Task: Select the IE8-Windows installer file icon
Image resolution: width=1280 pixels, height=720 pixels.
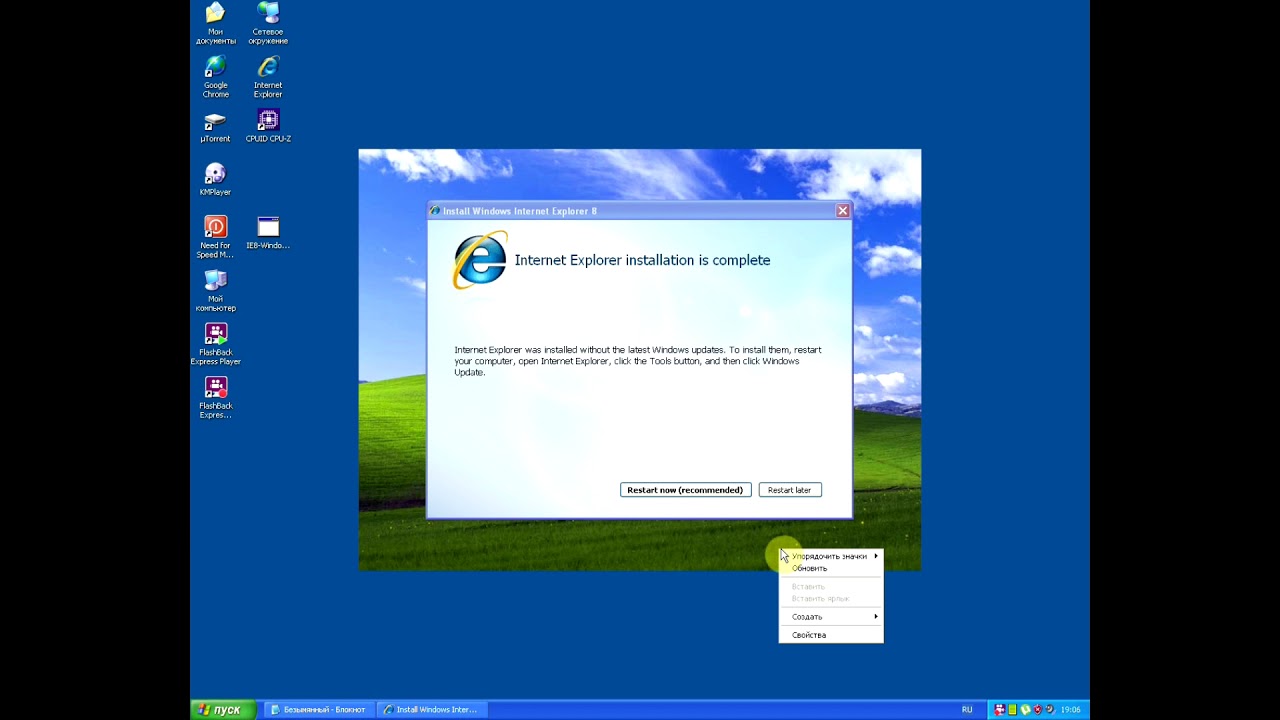Action: [x=268, y=233]
